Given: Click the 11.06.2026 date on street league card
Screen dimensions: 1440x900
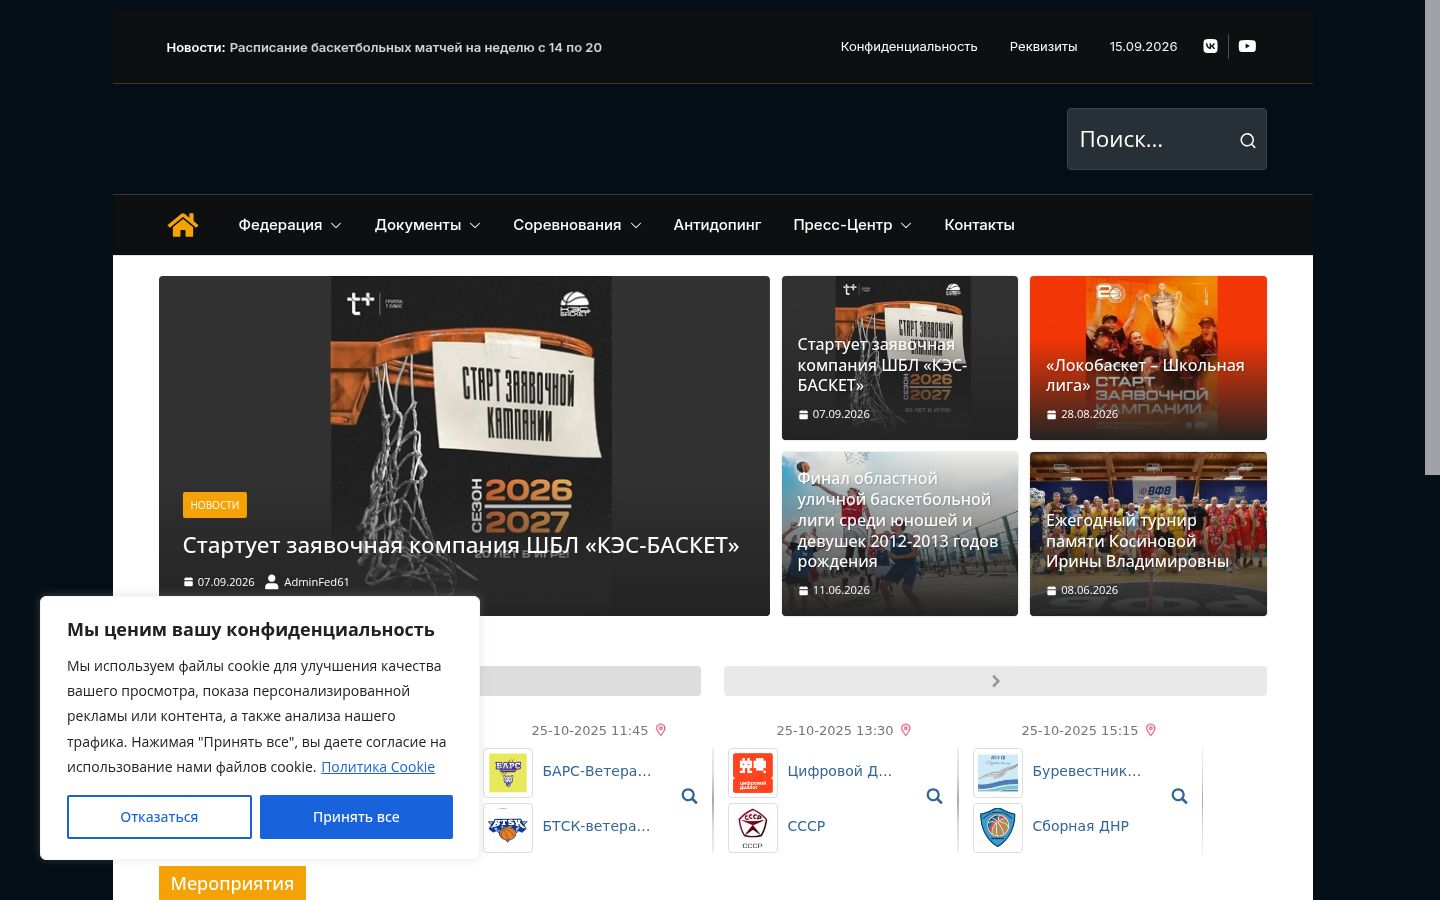Looking at the screenshot, I should (x=841, y=590).
